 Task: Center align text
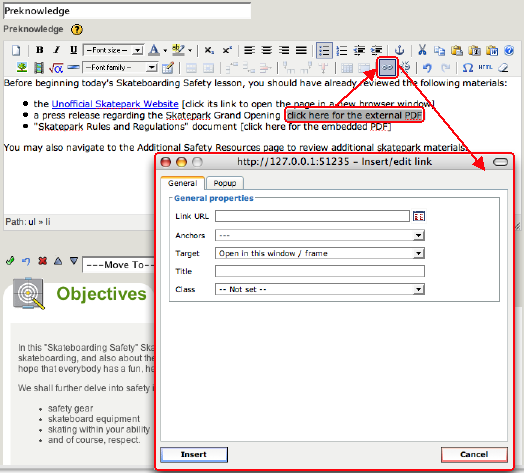click(266, 50)
